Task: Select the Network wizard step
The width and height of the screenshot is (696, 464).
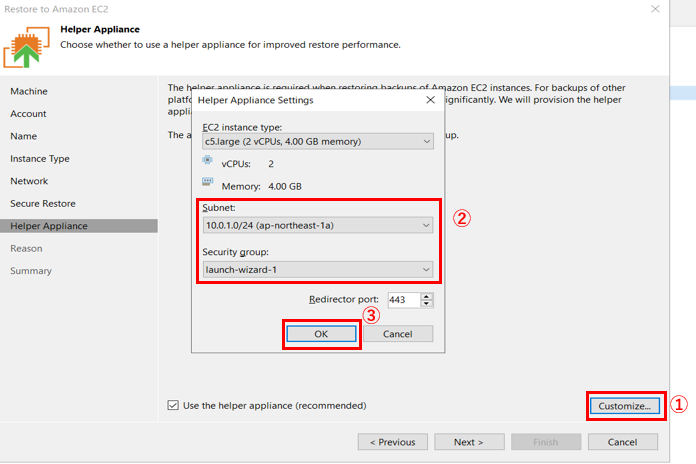Action: click(29, 181)
